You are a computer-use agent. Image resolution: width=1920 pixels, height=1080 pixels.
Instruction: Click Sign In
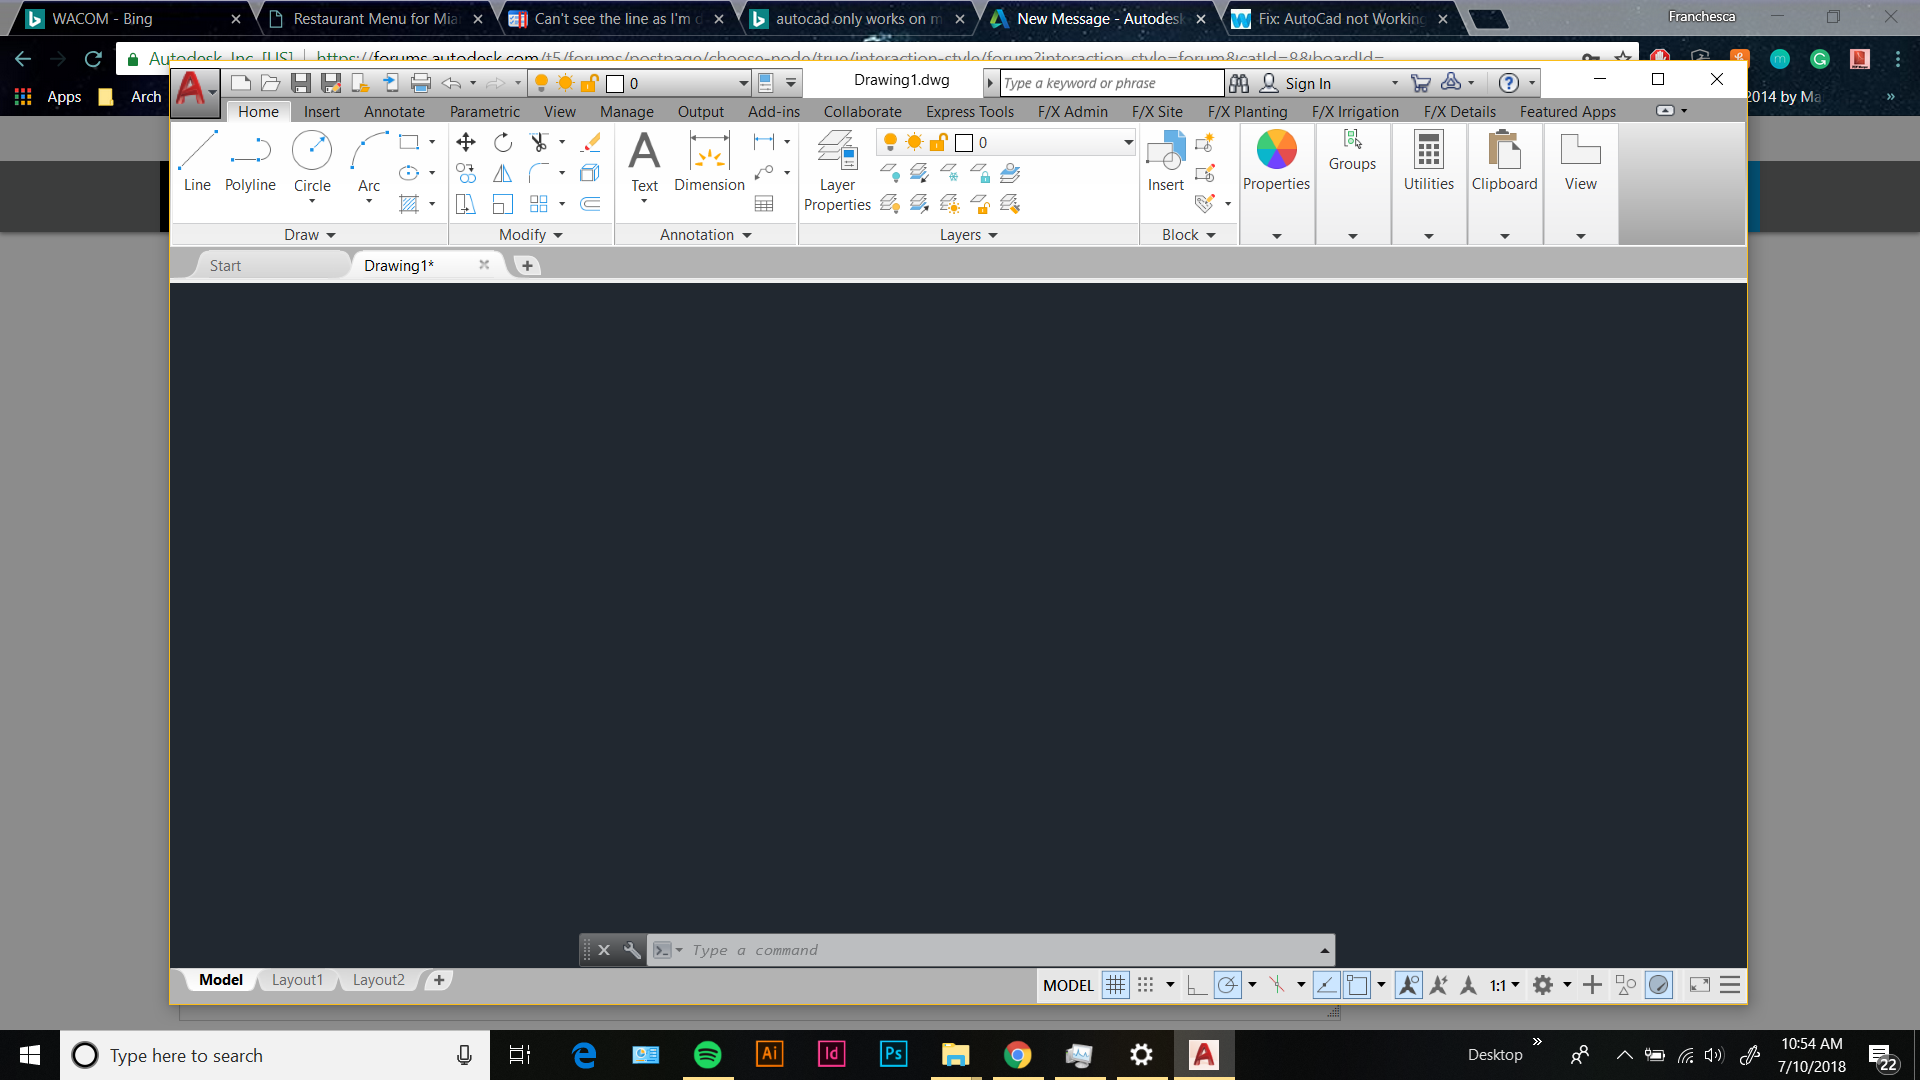point(1307,83)
